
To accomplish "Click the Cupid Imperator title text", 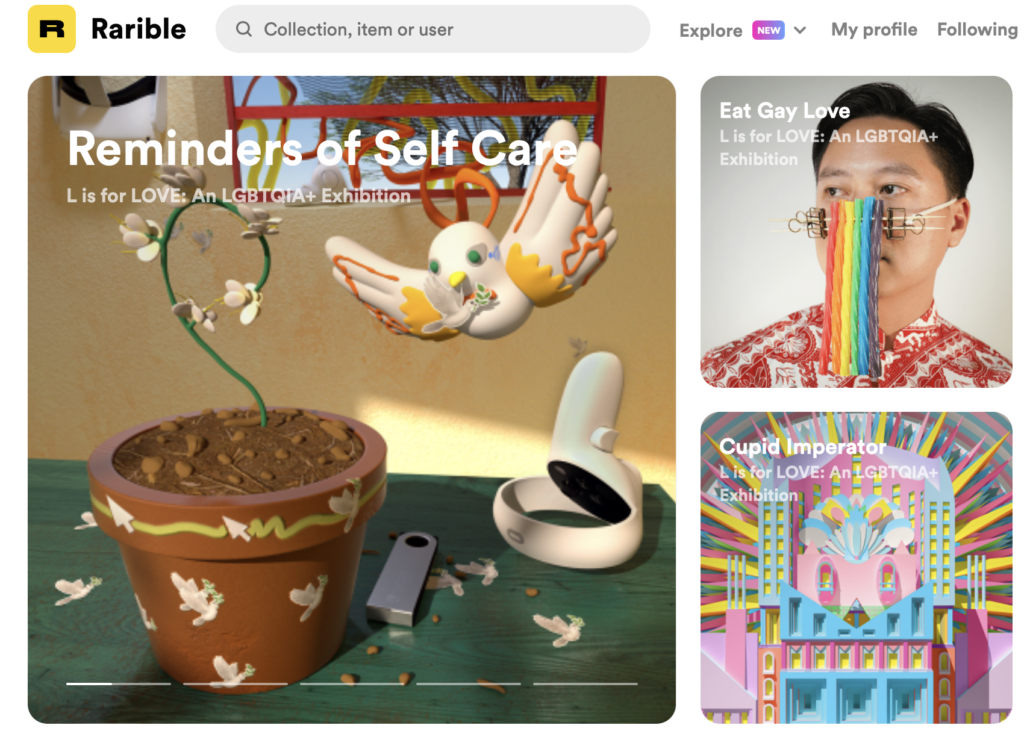I will (803, 447).
